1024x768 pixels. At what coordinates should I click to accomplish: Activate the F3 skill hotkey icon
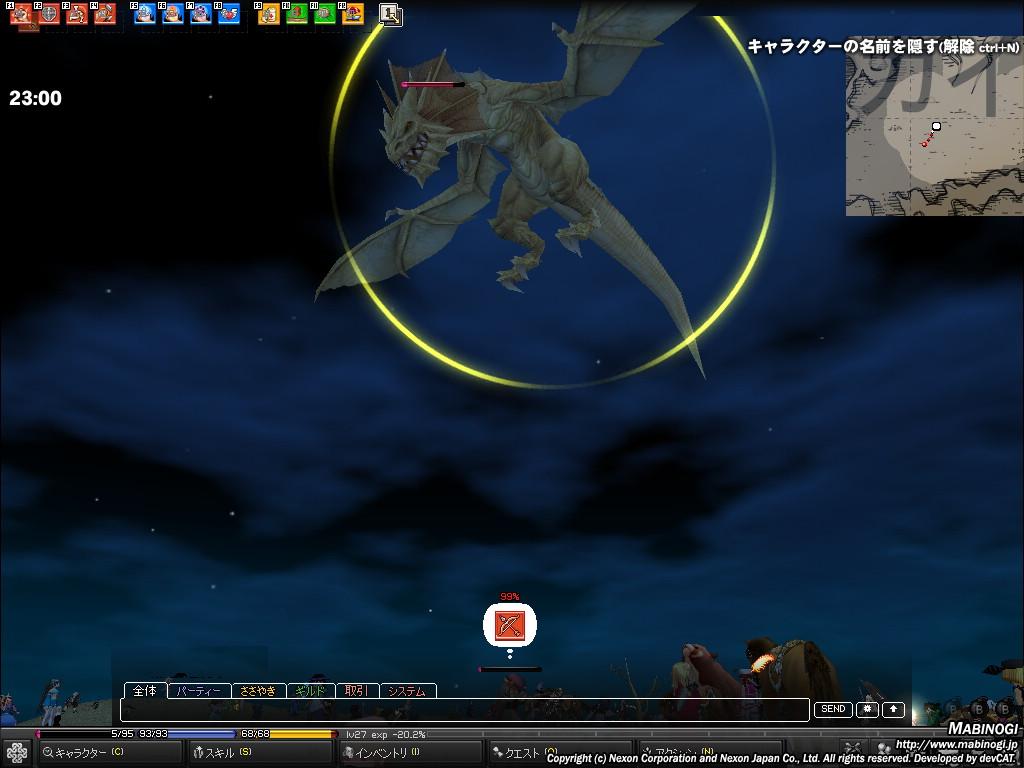77,14
